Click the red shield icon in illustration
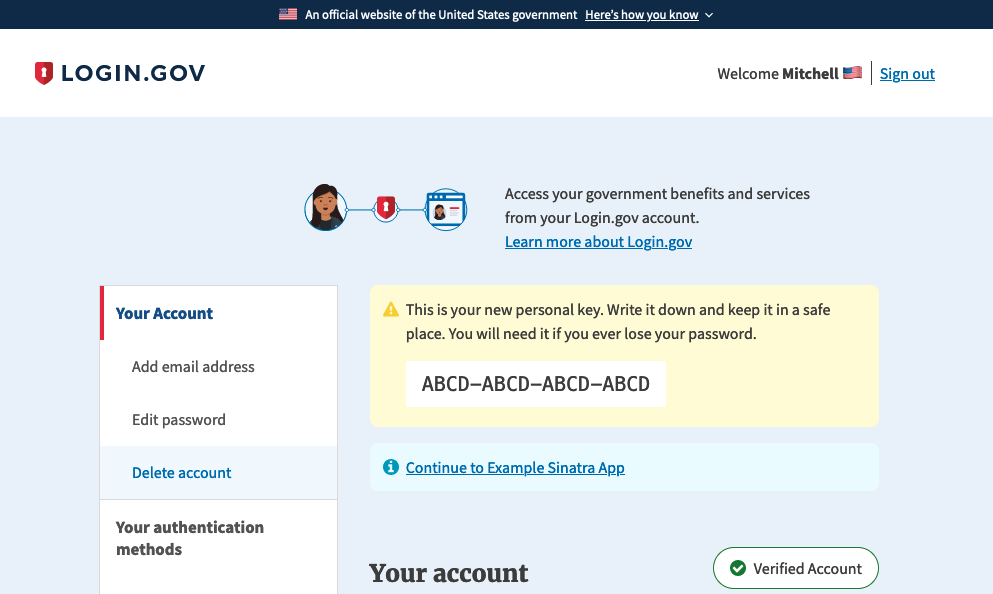 386,208
